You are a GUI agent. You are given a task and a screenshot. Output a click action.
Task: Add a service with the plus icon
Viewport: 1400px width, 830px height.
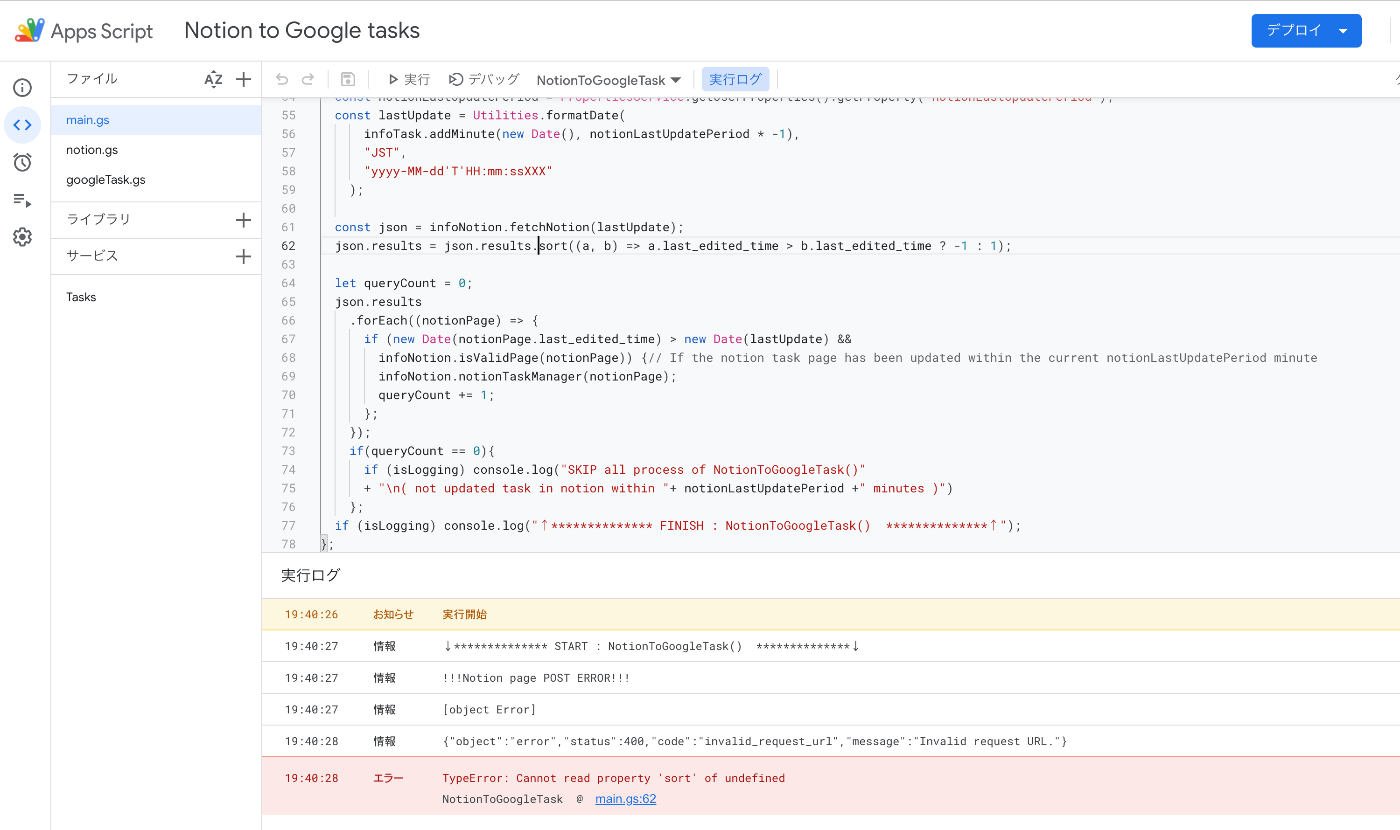[243, 257]
